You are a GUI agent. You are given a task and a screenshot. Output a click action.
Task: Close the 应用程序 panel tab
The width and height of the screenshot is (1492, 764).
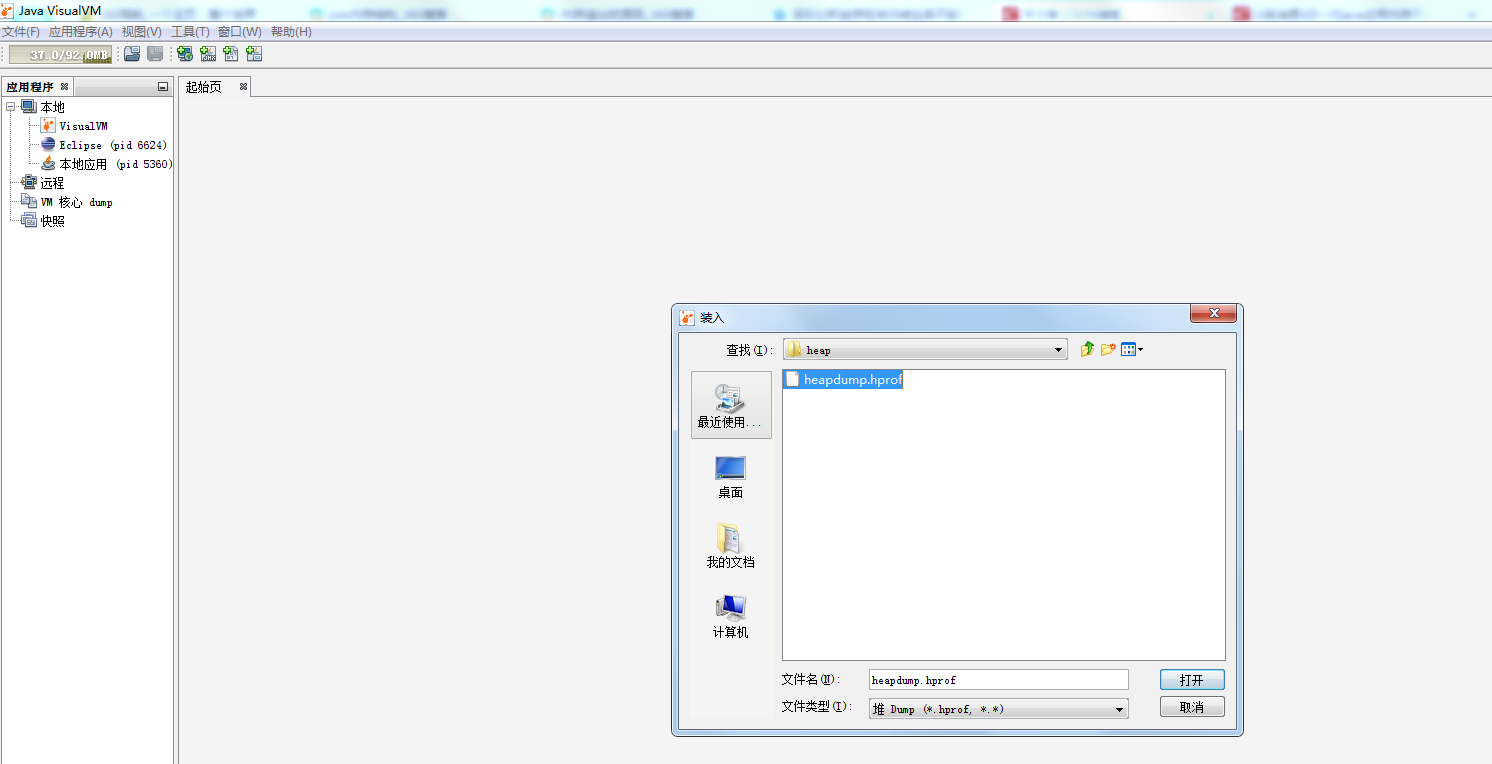pyautogui.click(x=65, y=87)
